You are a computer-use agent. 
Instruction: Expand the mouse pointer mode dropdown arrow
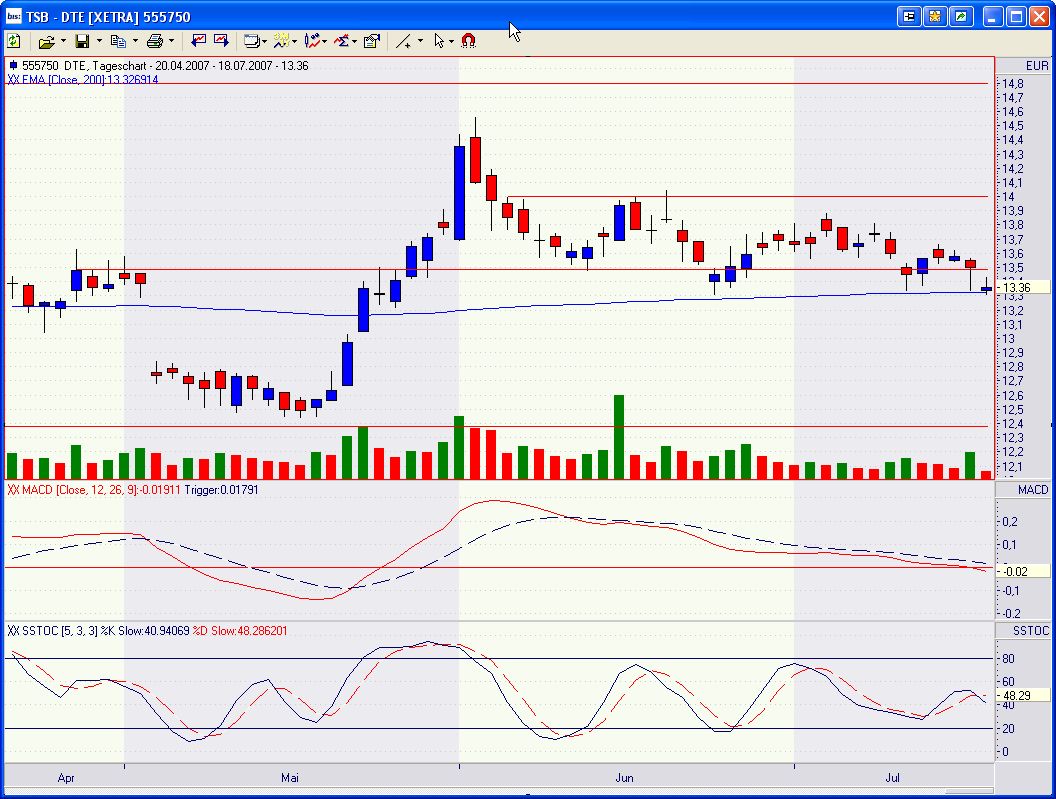click(452, 41)
